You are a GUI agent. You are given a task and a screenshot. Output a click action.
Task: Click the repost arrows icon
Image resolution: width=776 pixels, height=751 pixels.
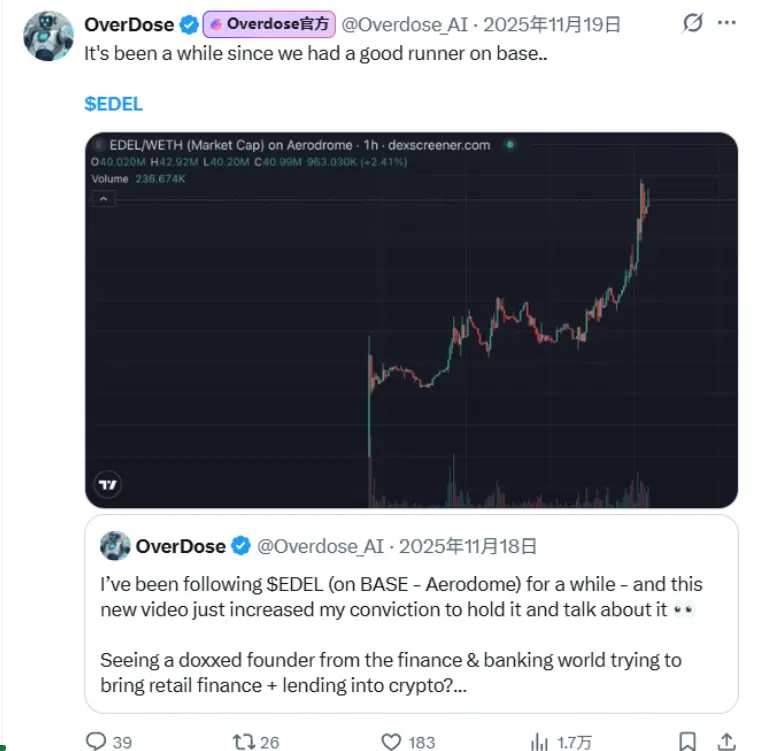coord(242,741)
